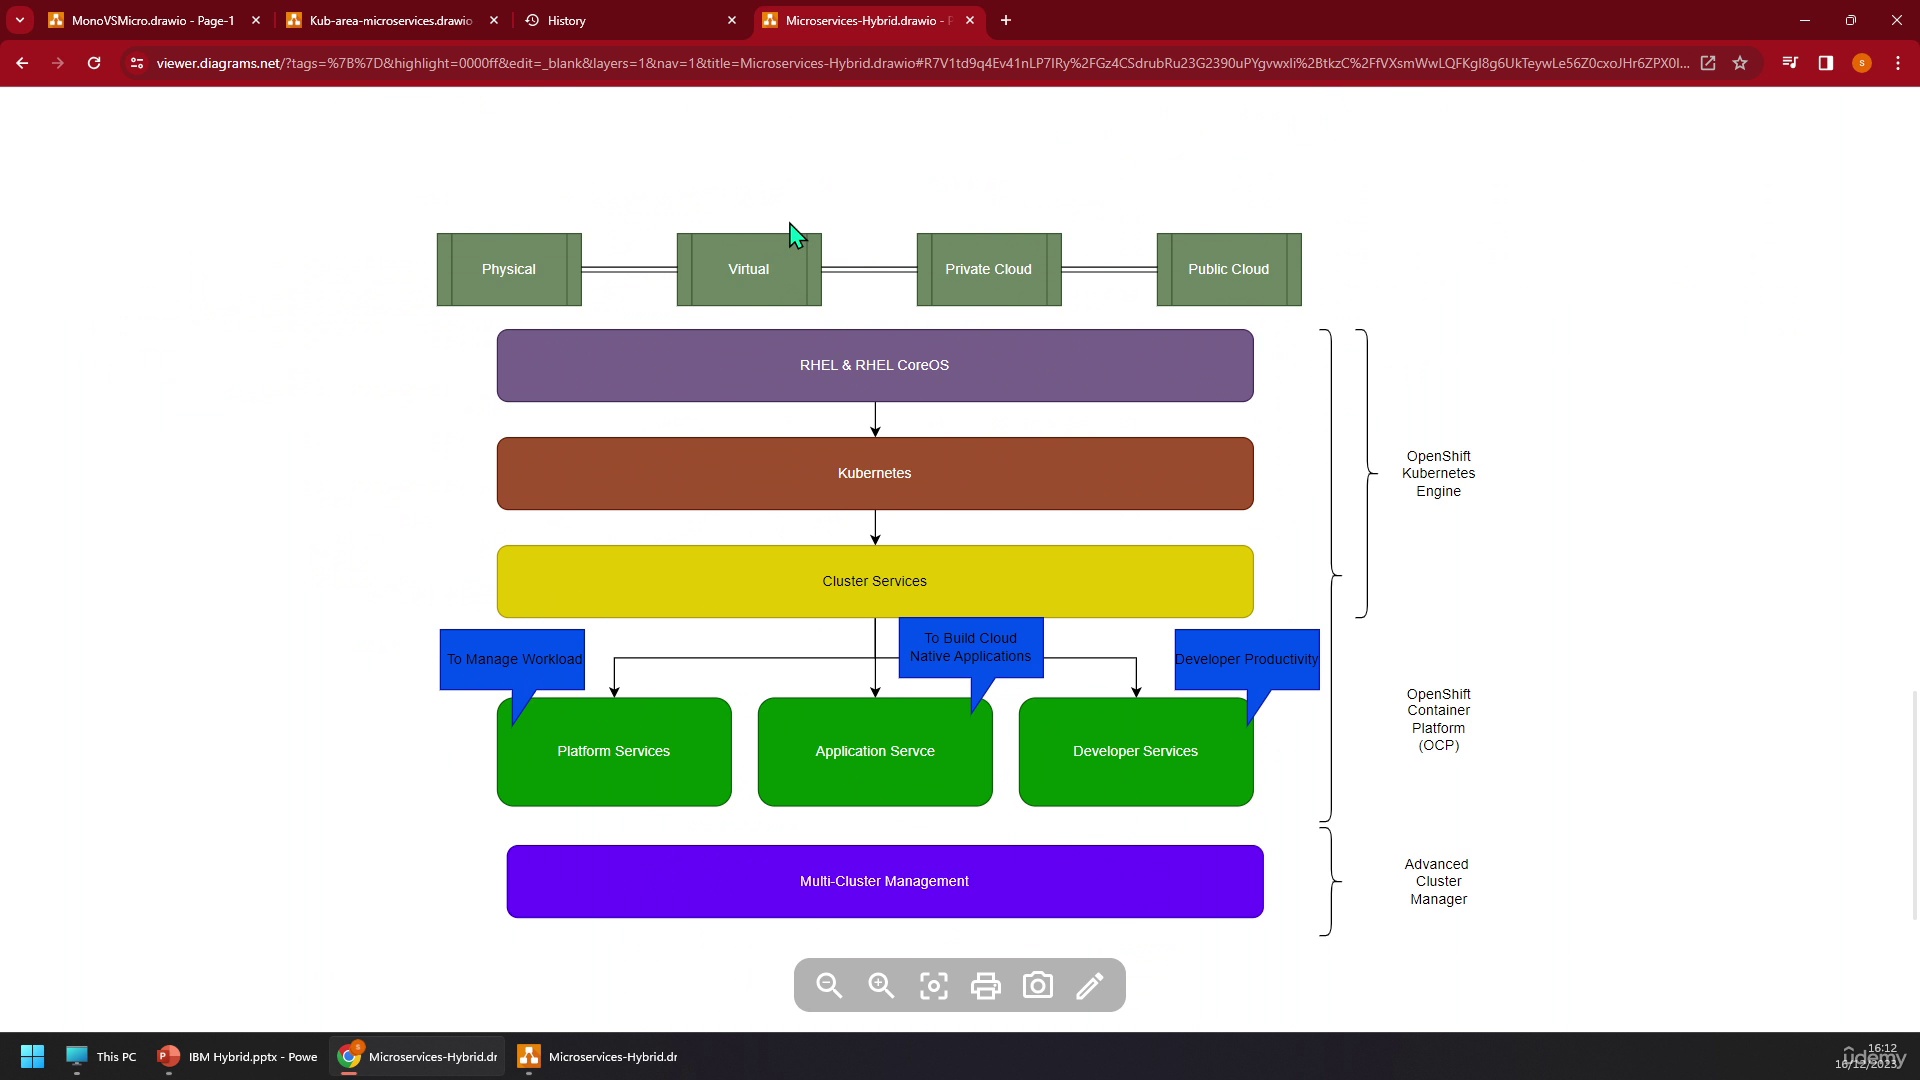The image size is (1920, 1080).
Task: Open draw.io Microservices-Hybrid taskbar app
Action: coord(598,1056)
